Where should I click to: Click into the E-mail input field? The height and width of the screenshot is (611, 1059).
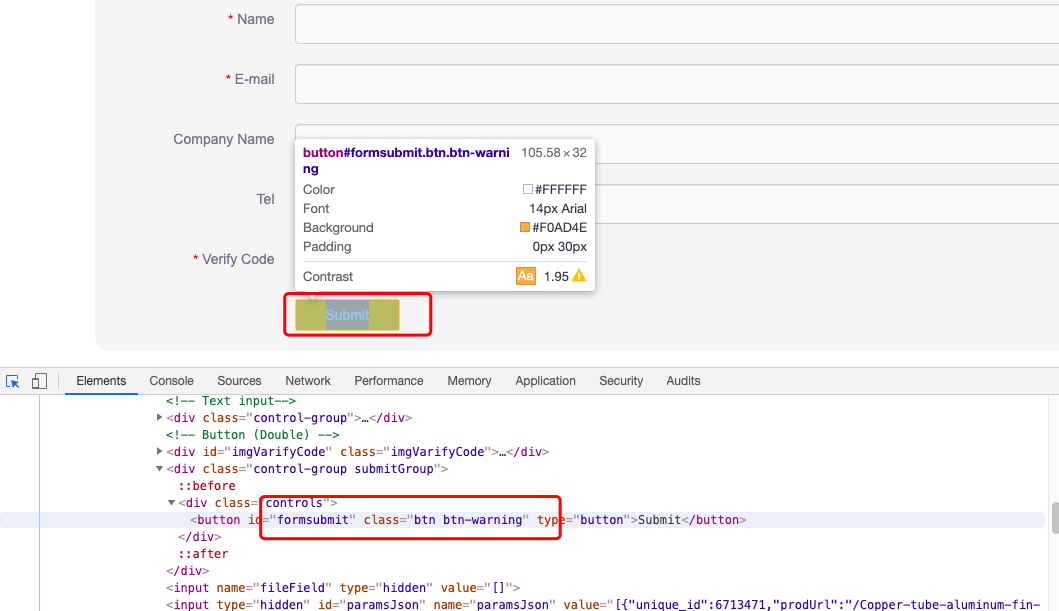coord(676,84)
